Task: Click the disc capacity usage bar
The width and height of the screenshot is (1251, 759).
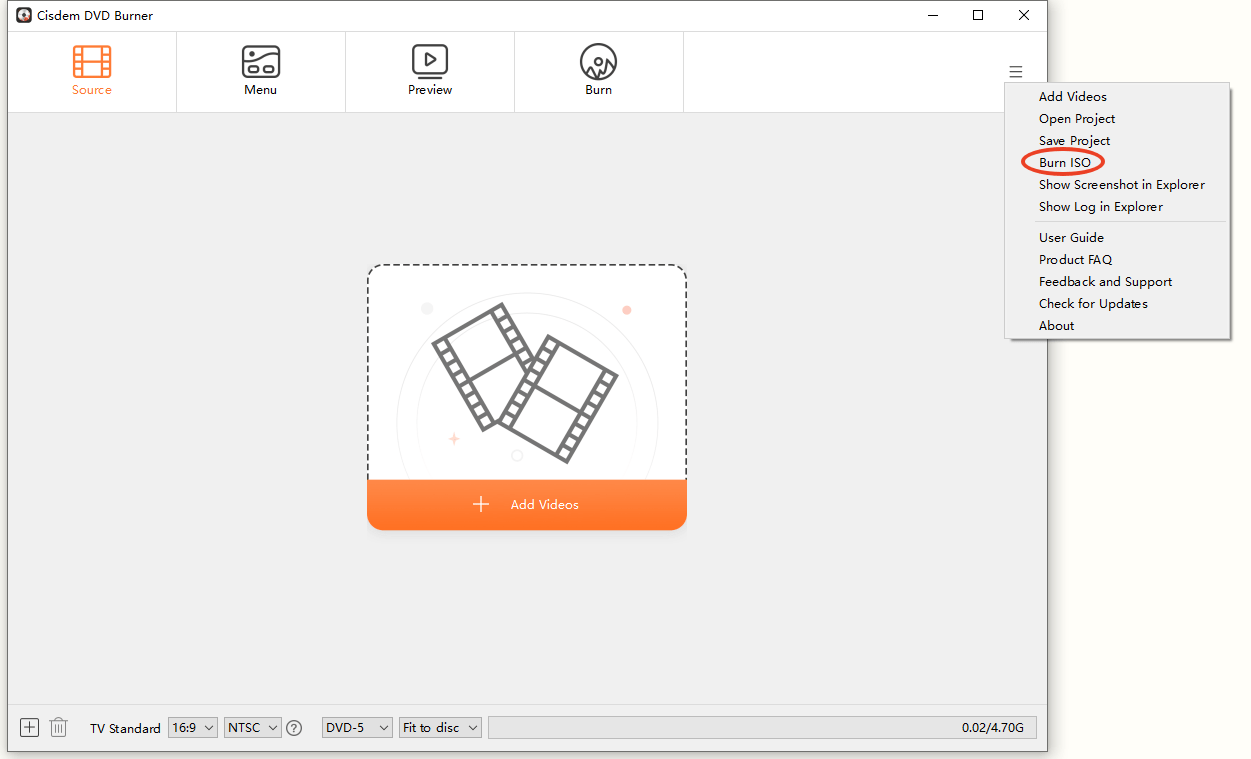Action: coord(762,728)
